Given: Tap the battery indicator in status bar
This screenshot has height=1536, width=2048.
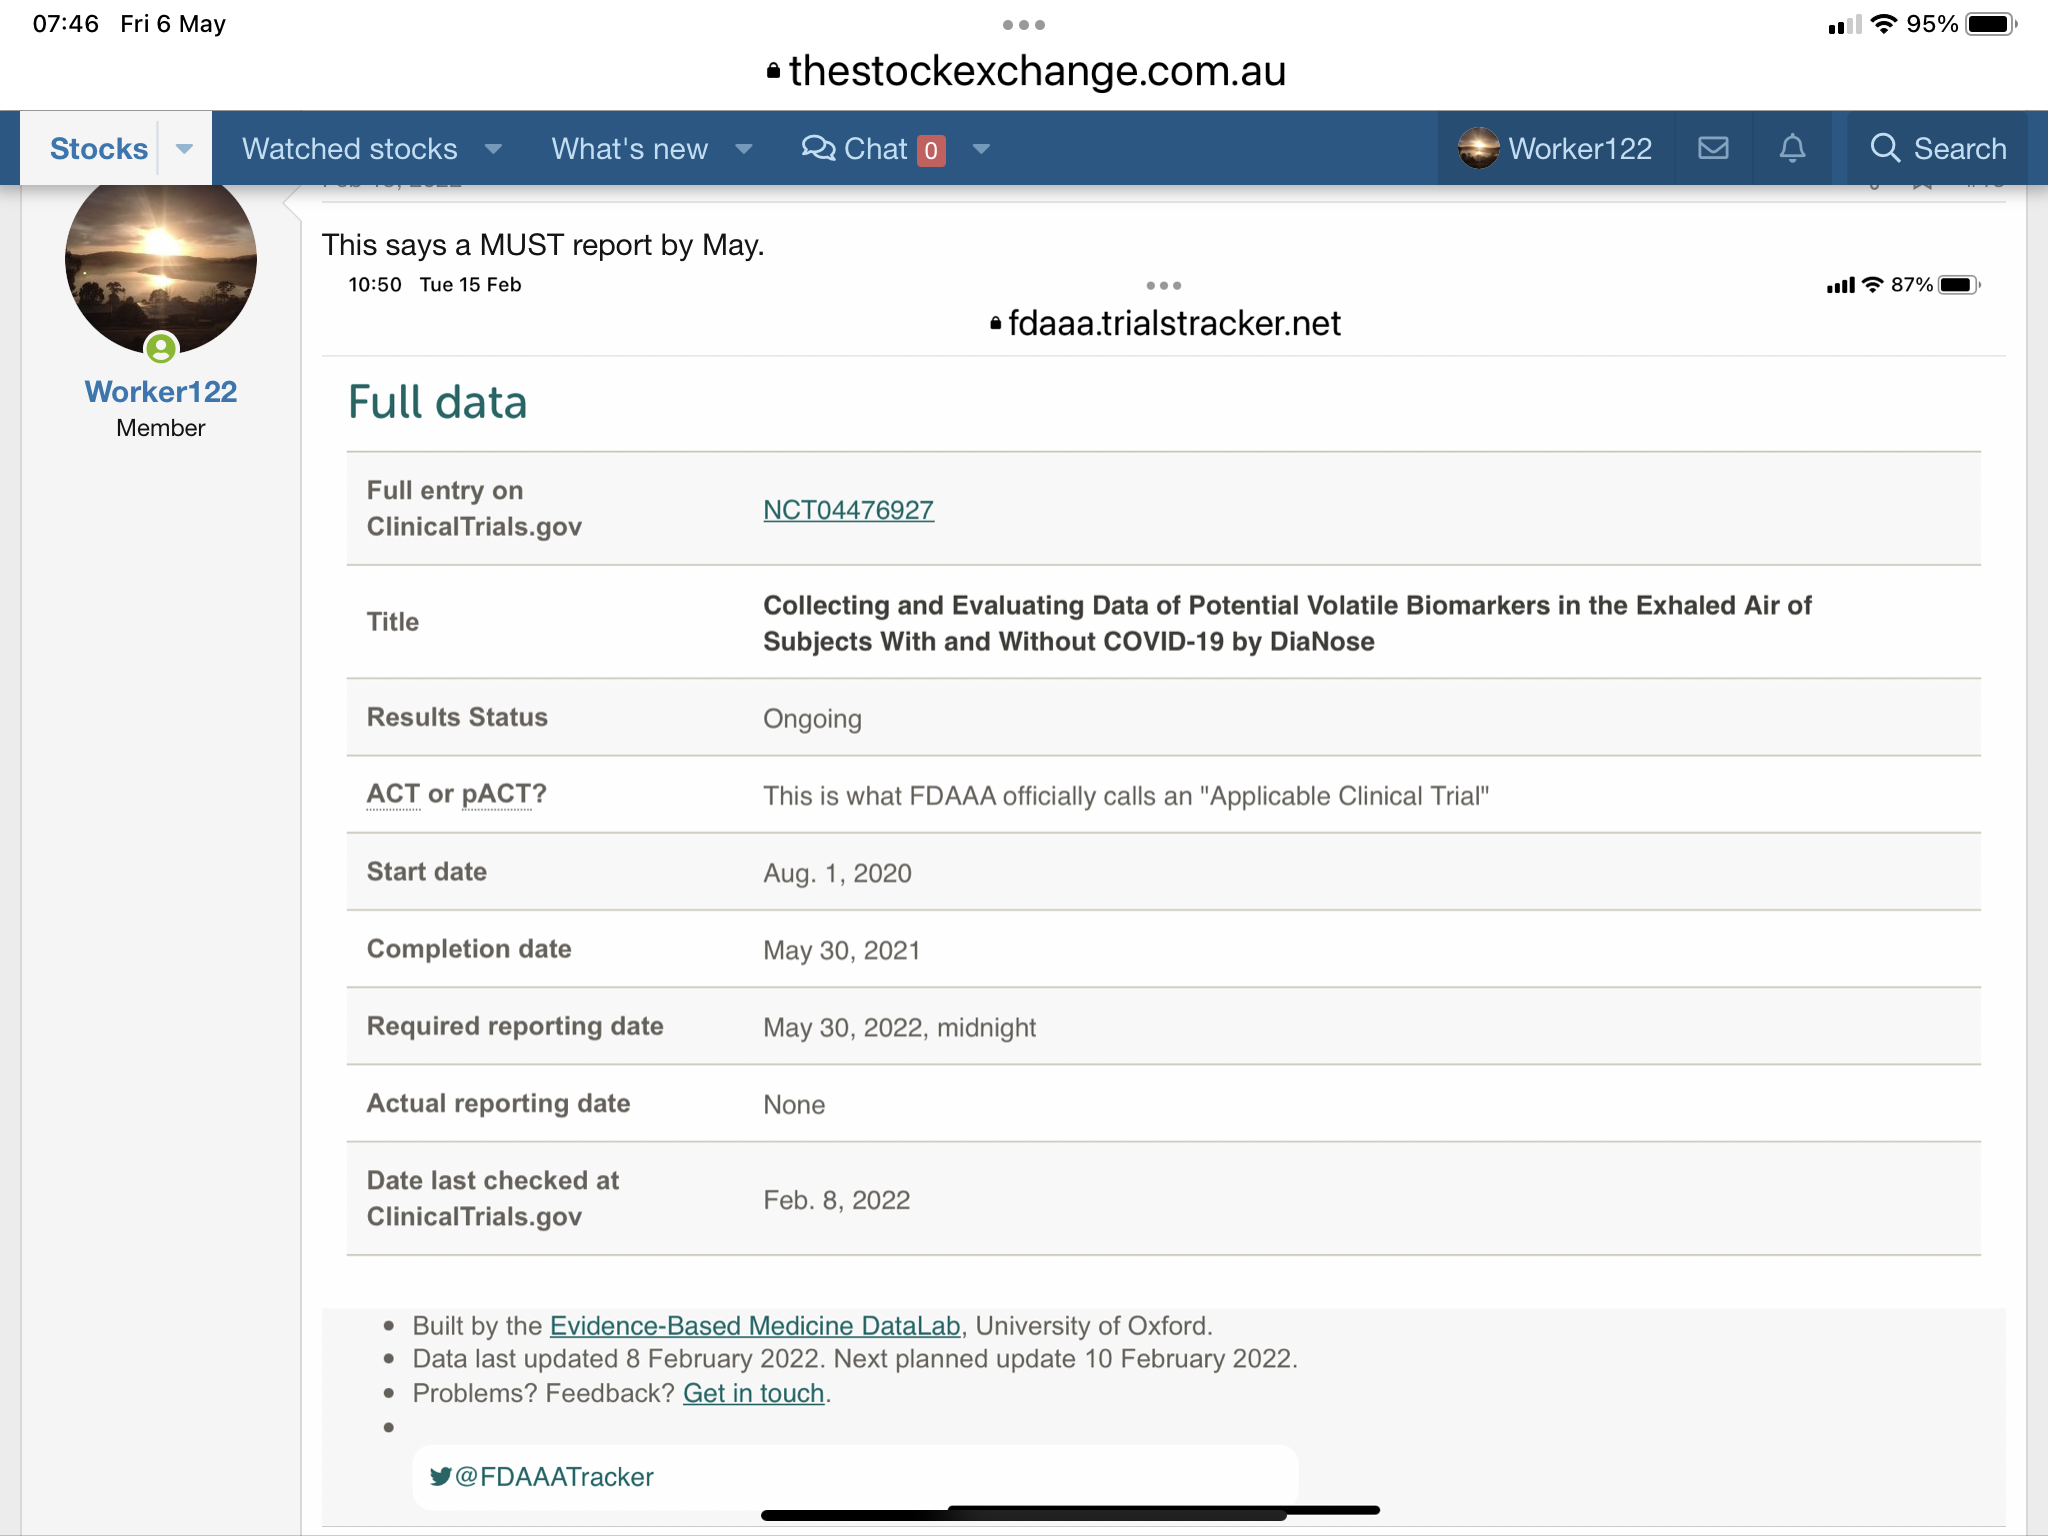Looking at the screenshot, I should tap(1992, 24).
